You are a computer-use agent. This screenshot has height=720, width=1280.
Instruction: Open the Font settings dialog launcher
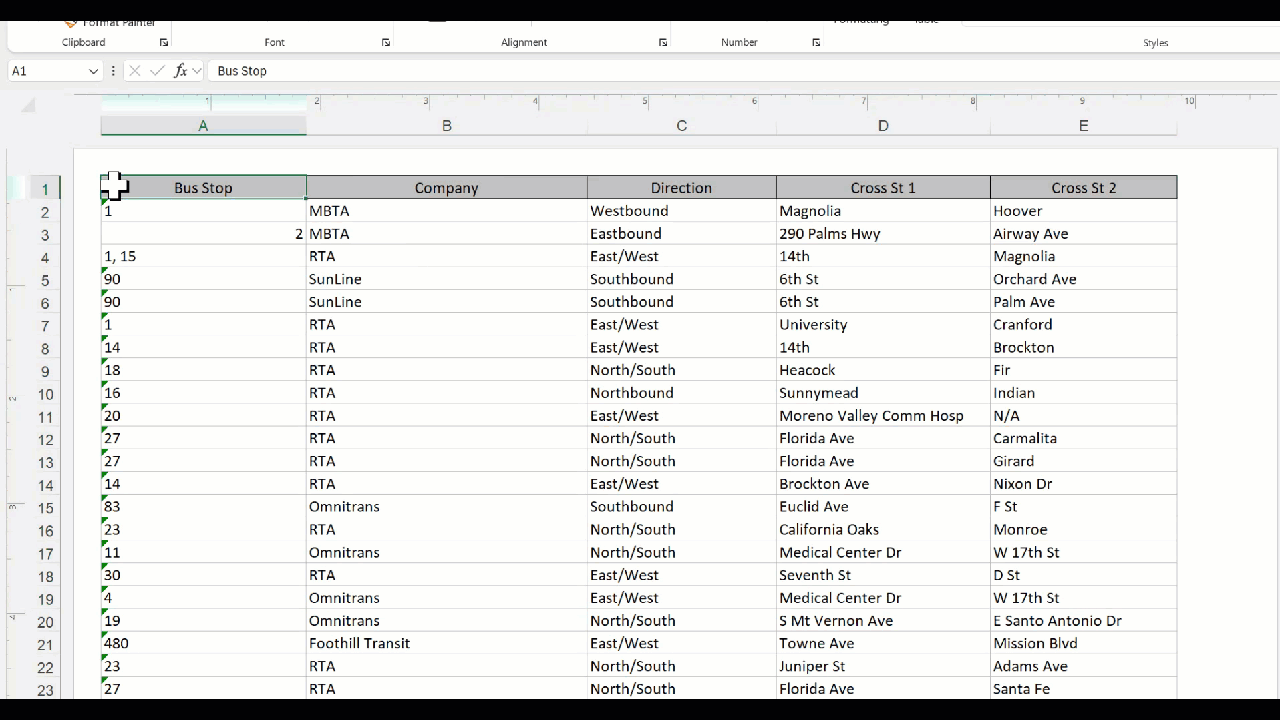click(x=386, y=43)
